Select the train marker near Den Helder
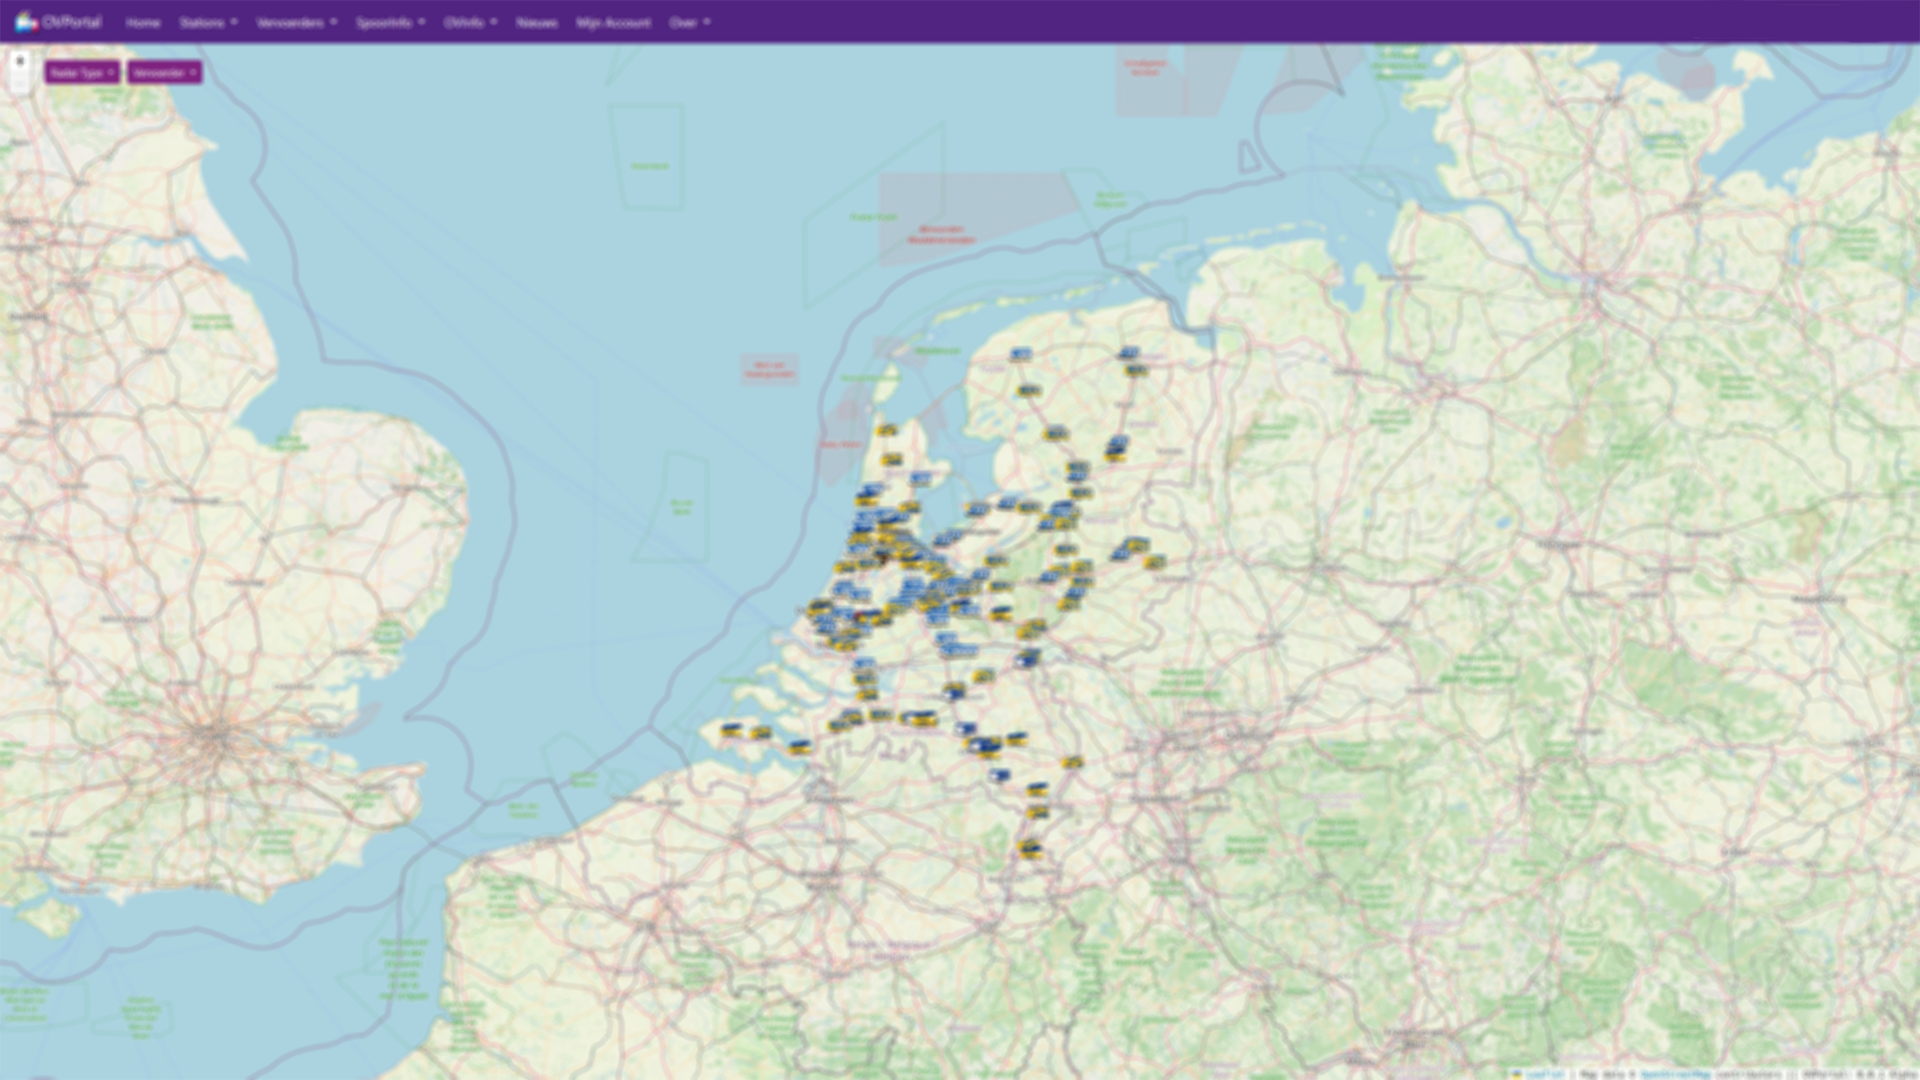 pyautogui.click(x=886, y=431)
